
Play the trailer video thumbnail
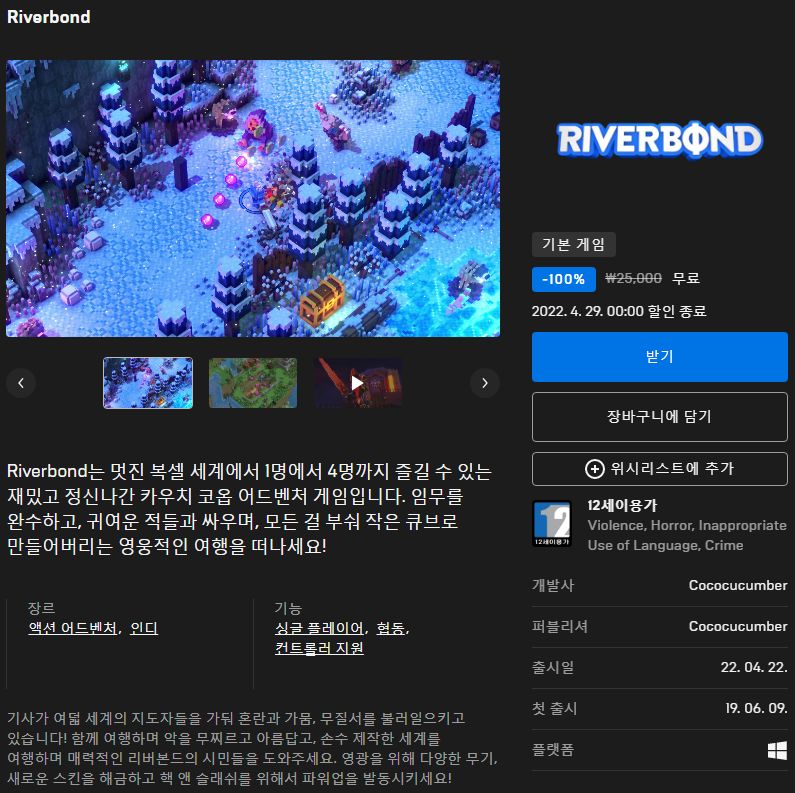(358, 383)
